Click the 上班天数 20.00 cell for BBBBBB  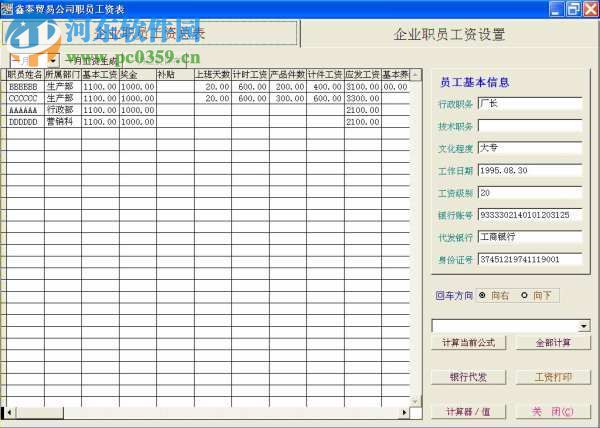(213, 87)
